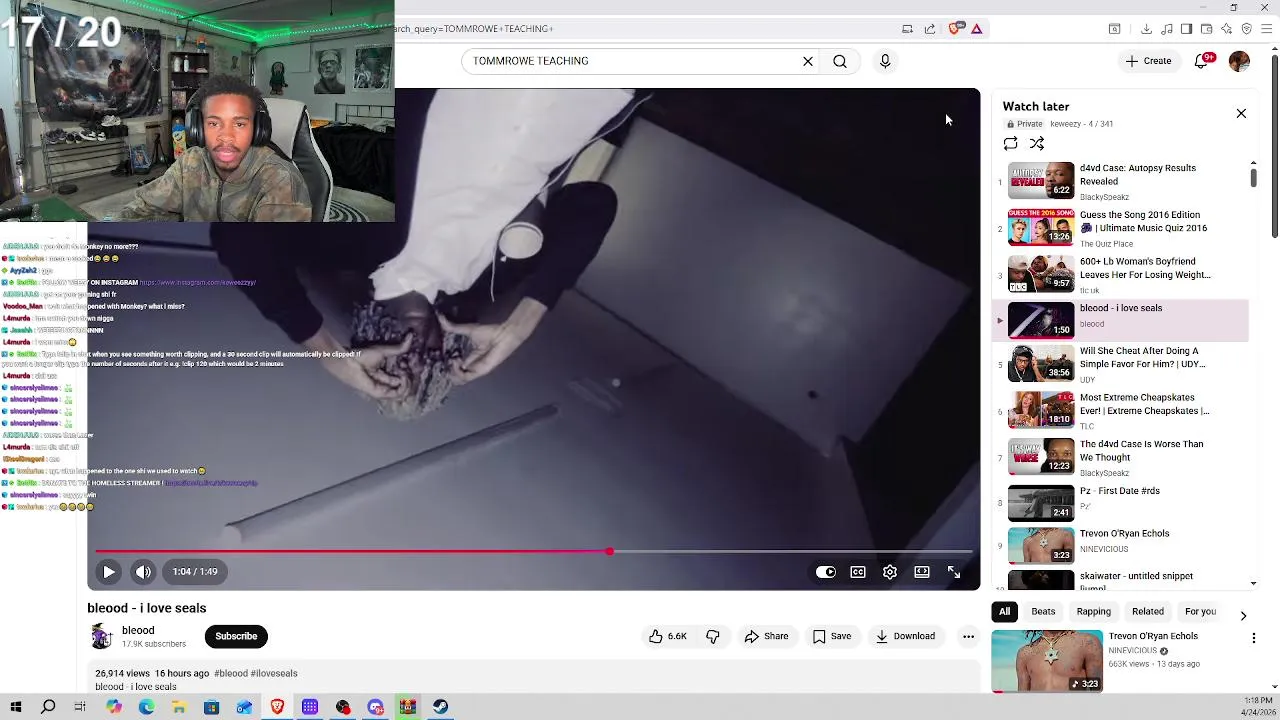Show more filter chips arrow
This screenshot has width=1280, height=720.
[1243, 615]
